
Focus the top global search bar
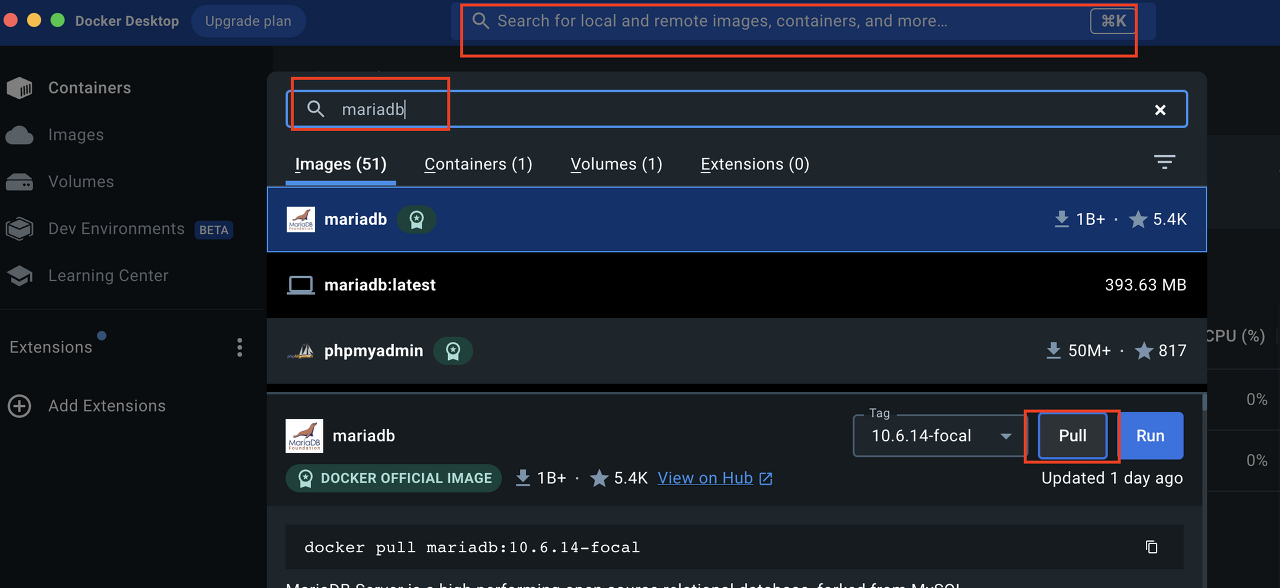pyautogui.click(x=802, y=21)
